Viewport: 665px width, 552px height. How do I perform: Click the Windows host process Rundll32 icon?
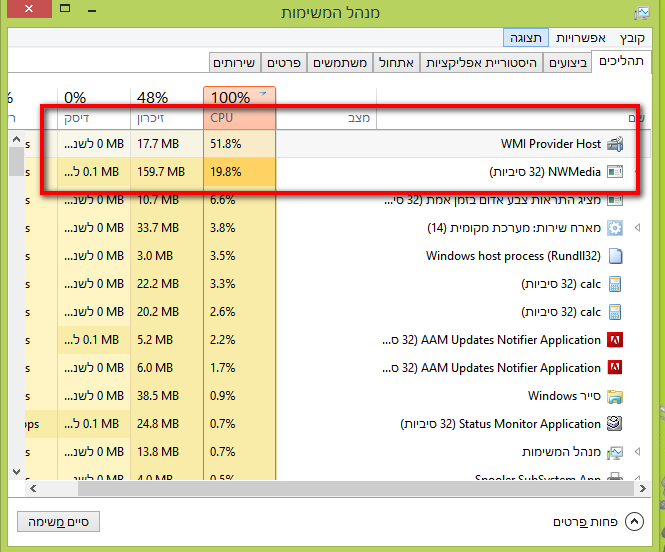tap(615, 256)
